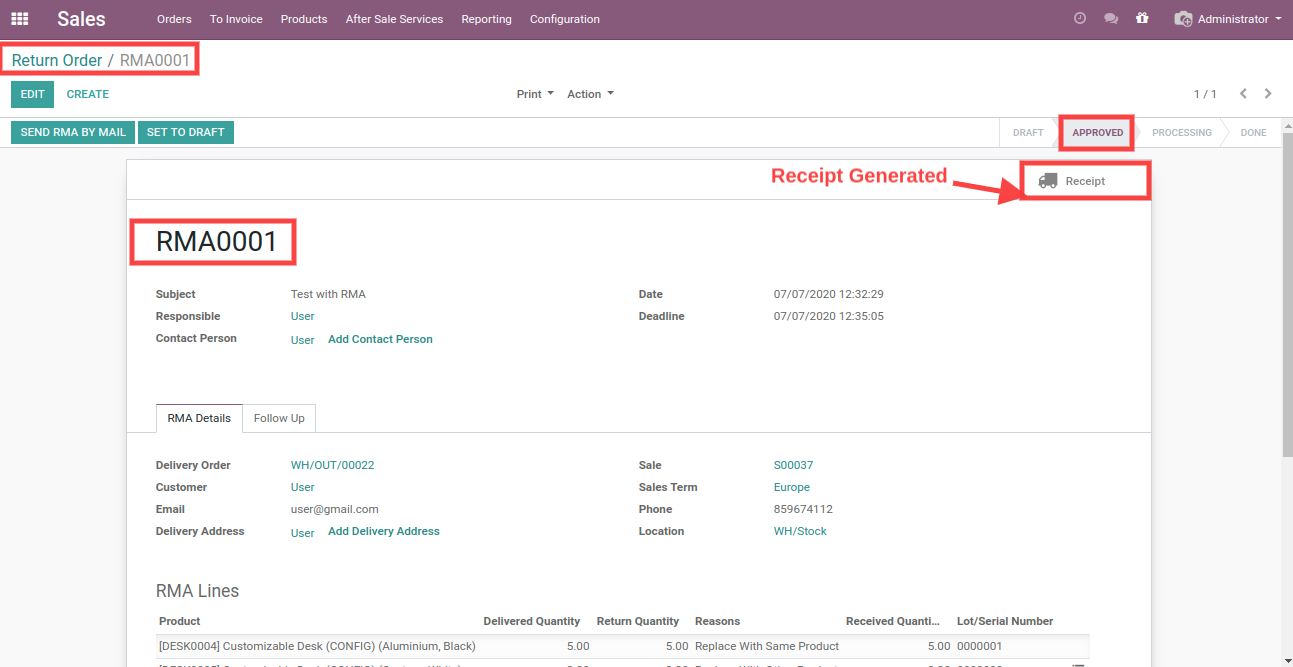
Task: Select the PROCESSING status stage
Action: click(x=1181, y=132)
